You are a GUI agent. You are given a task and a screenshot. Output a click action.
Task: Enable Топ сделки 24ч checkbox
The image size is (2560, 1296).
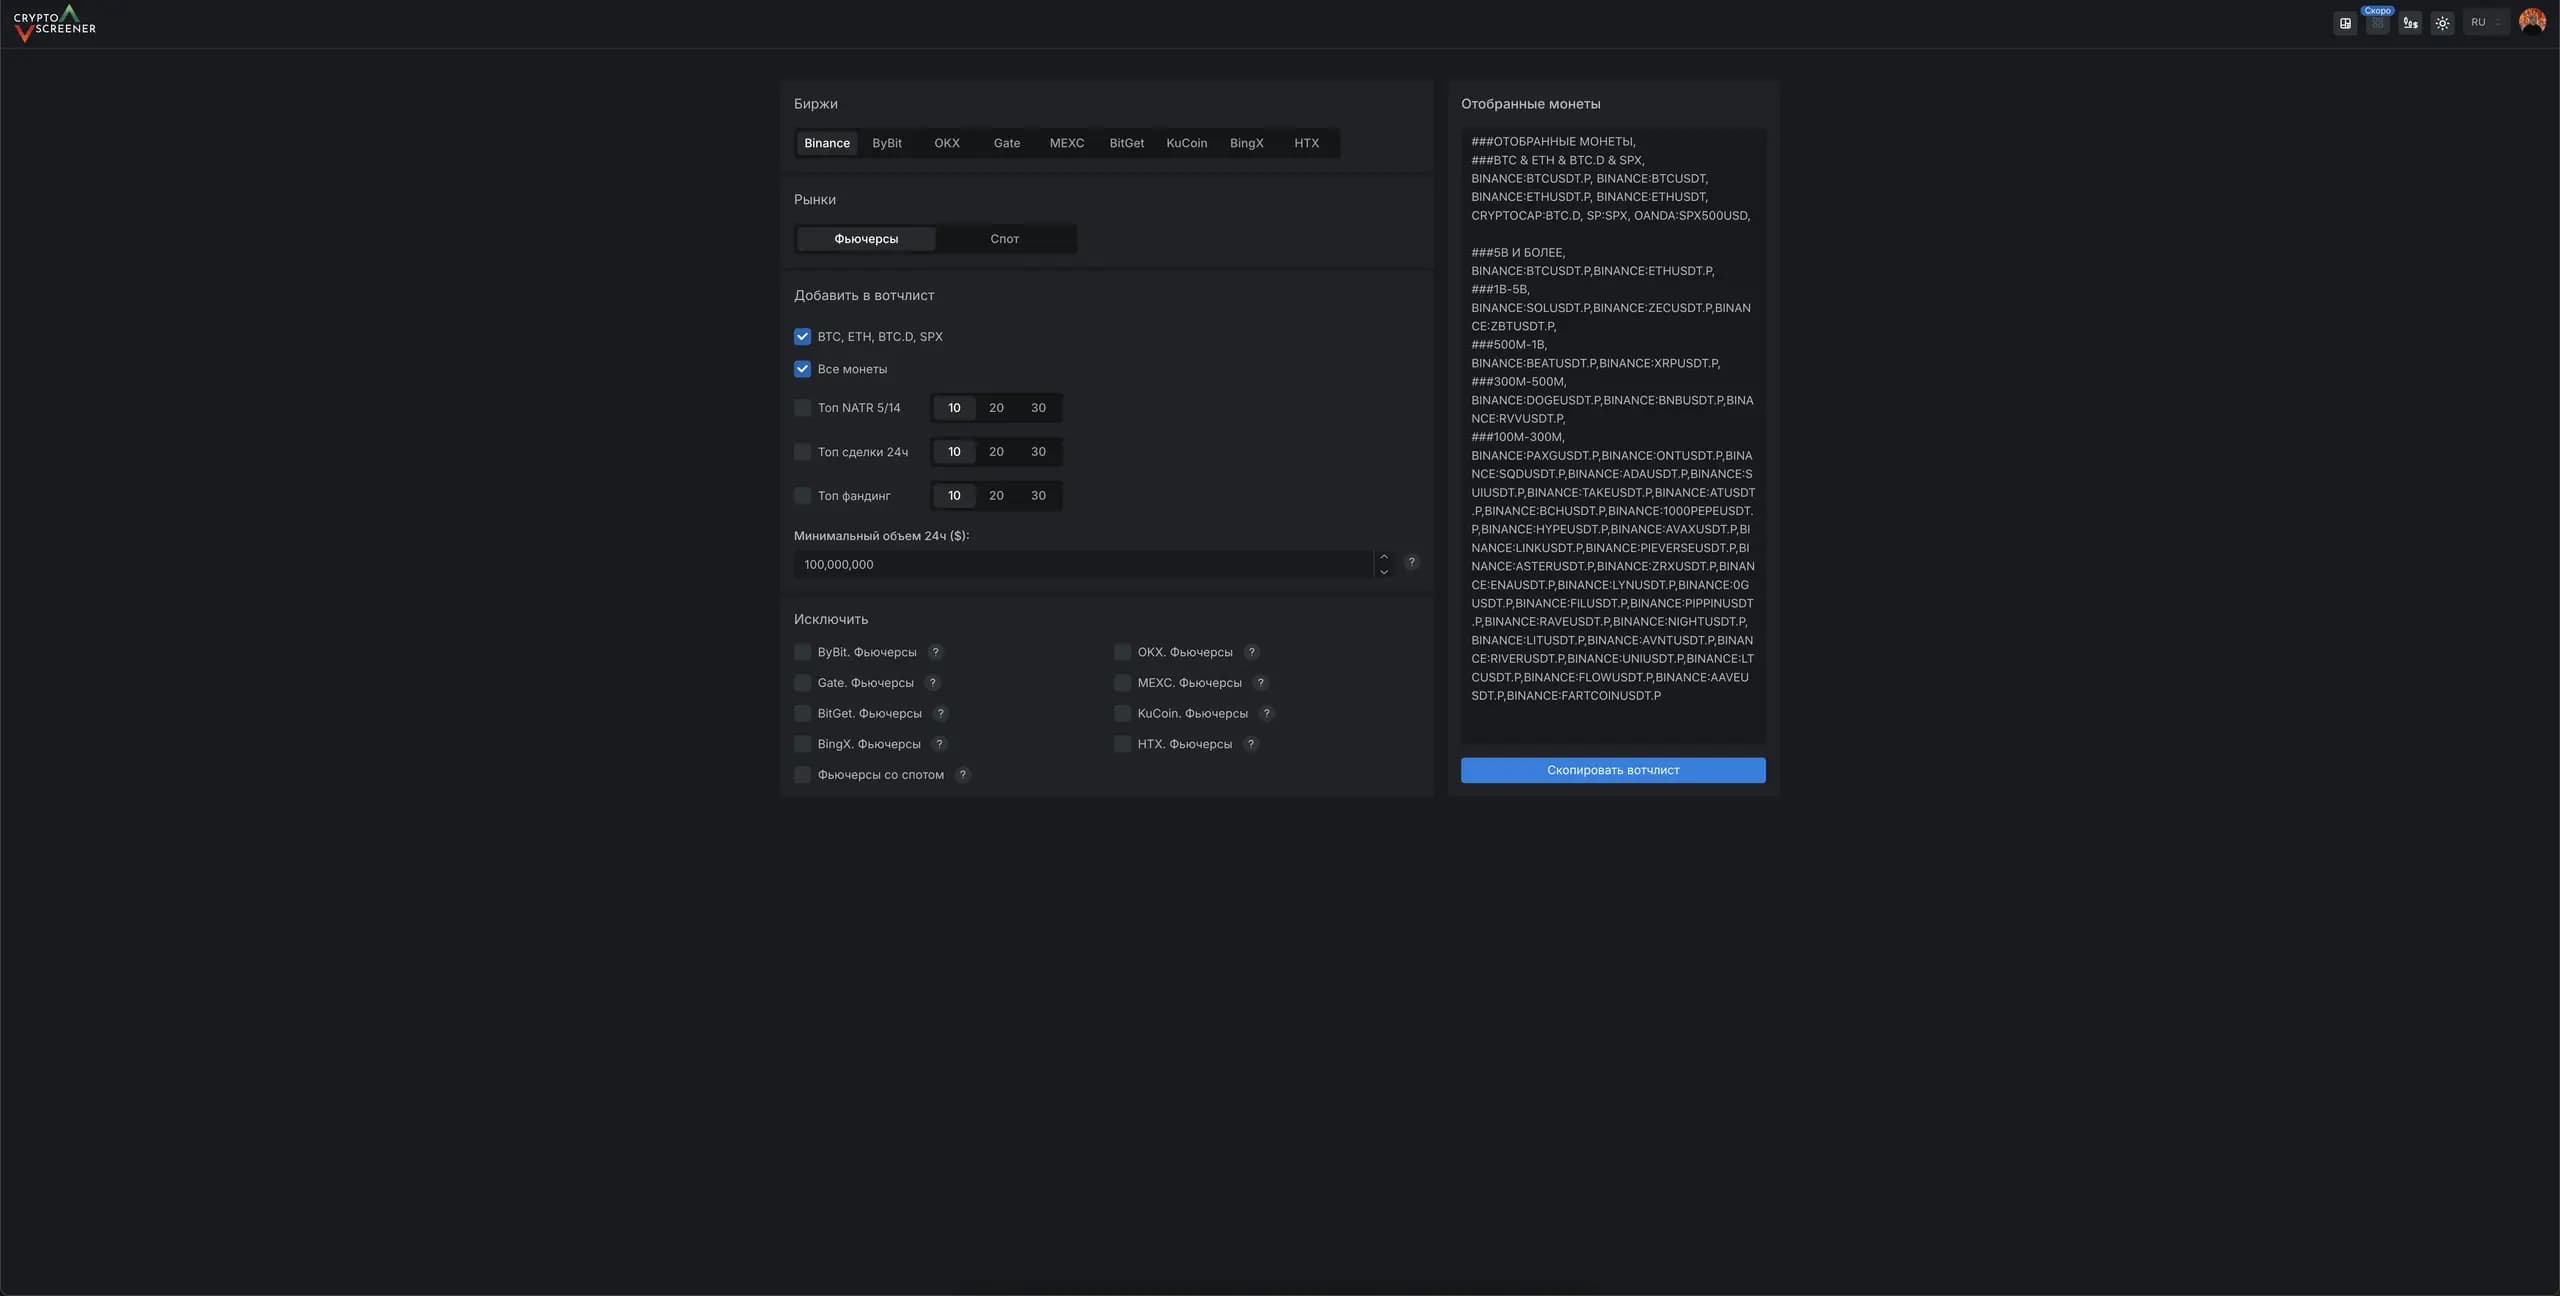[x=802, y=452]
